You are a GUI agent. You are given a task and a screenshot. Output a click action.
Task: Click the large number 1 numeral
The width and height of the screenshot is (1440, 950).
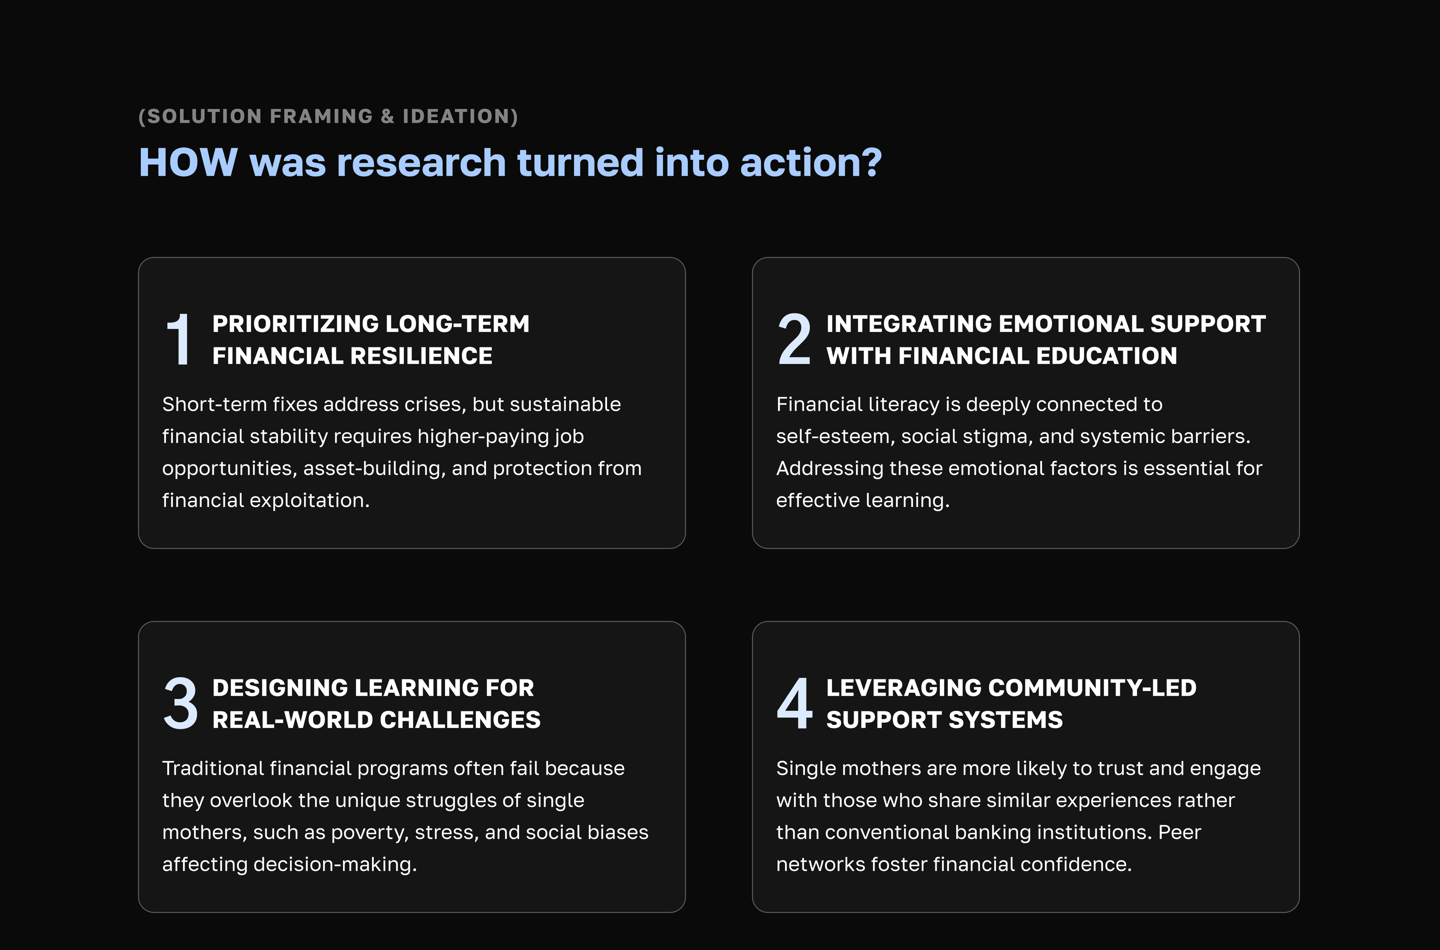pos(180,339)
